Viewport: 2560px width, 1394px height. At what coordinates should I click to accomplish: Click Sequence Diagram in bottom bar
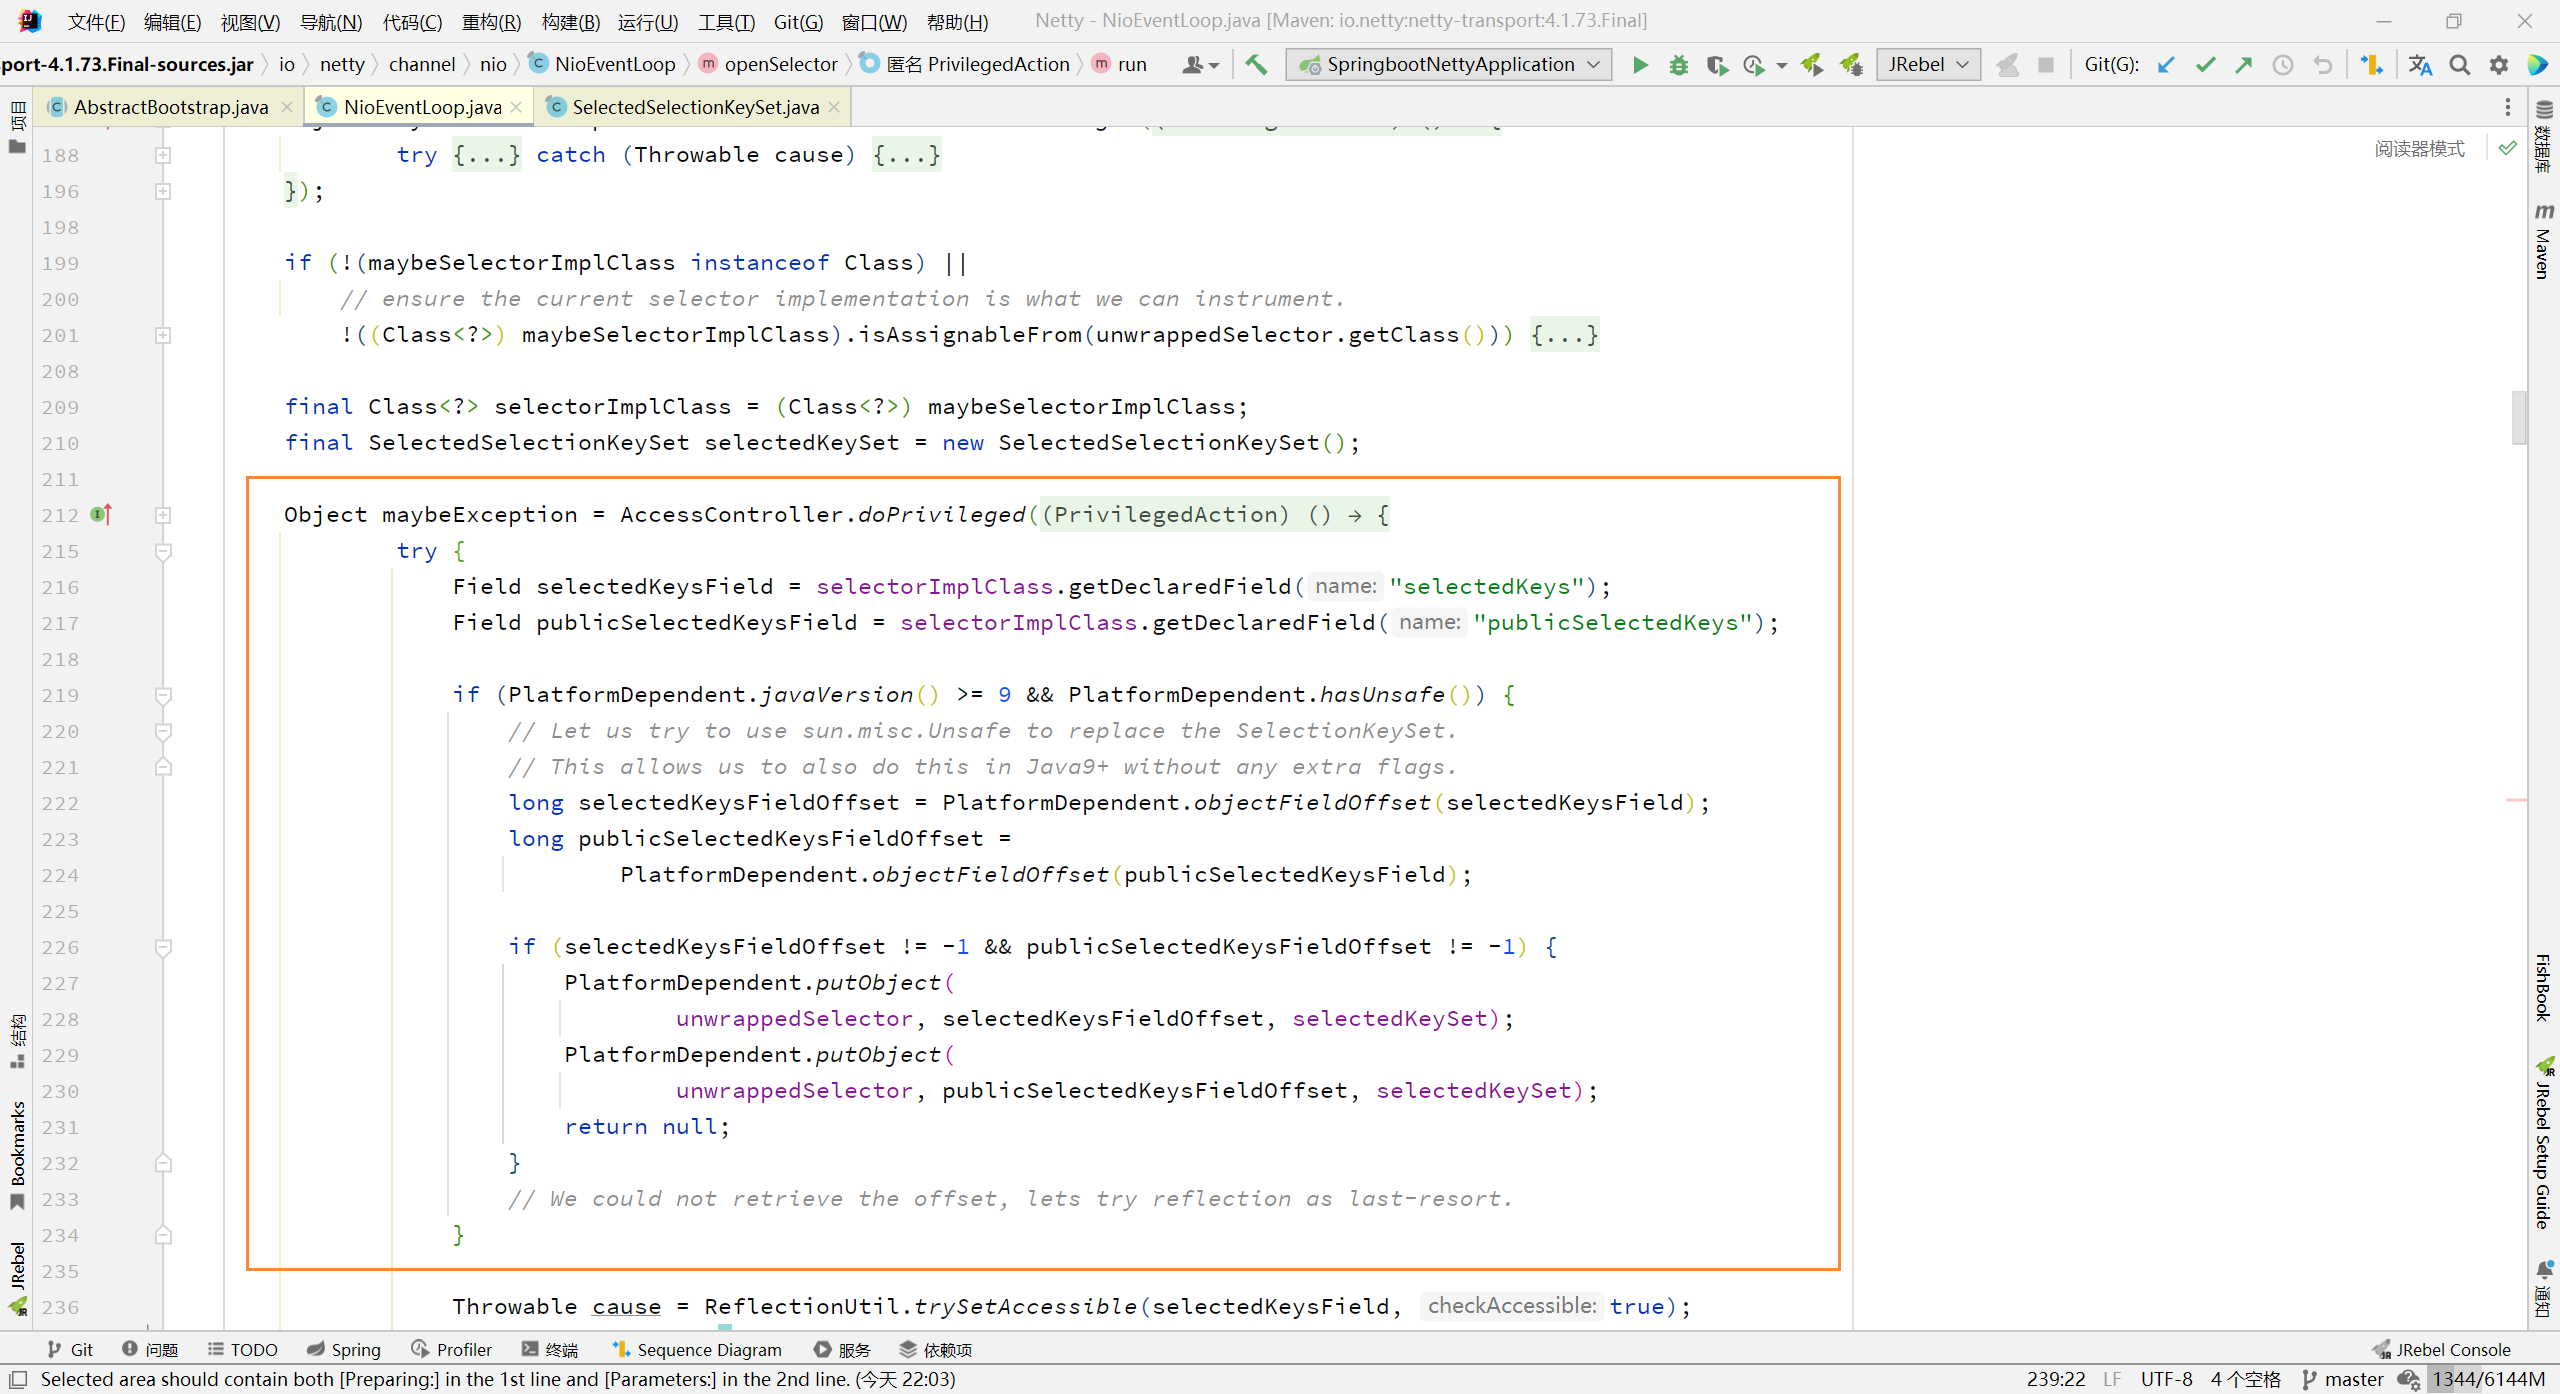click(697, 1349)
